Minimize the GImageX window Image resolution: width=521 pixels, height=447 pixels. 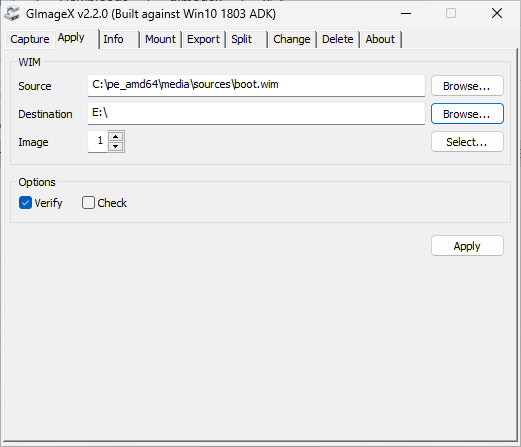406,14
